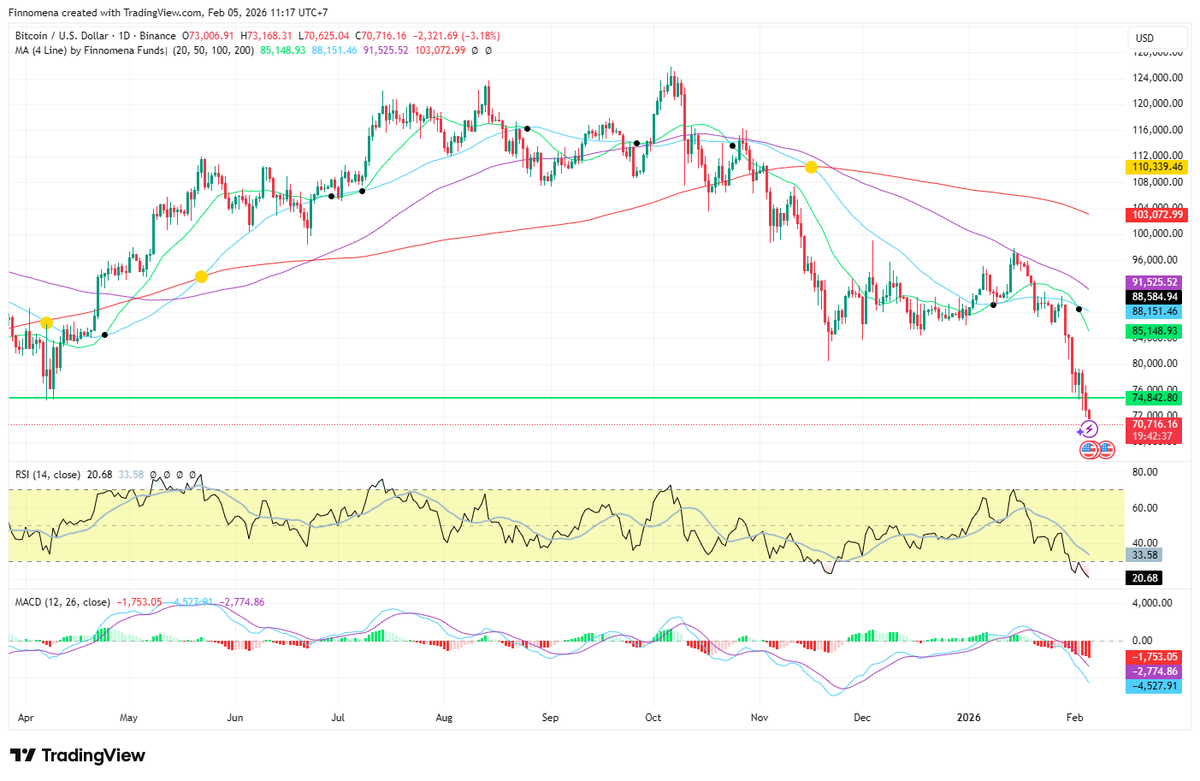The width and height of the screenshot is (1200, 781).
Task: Click the yellow 110,339.46 price label
Action: click(1155, 167)
